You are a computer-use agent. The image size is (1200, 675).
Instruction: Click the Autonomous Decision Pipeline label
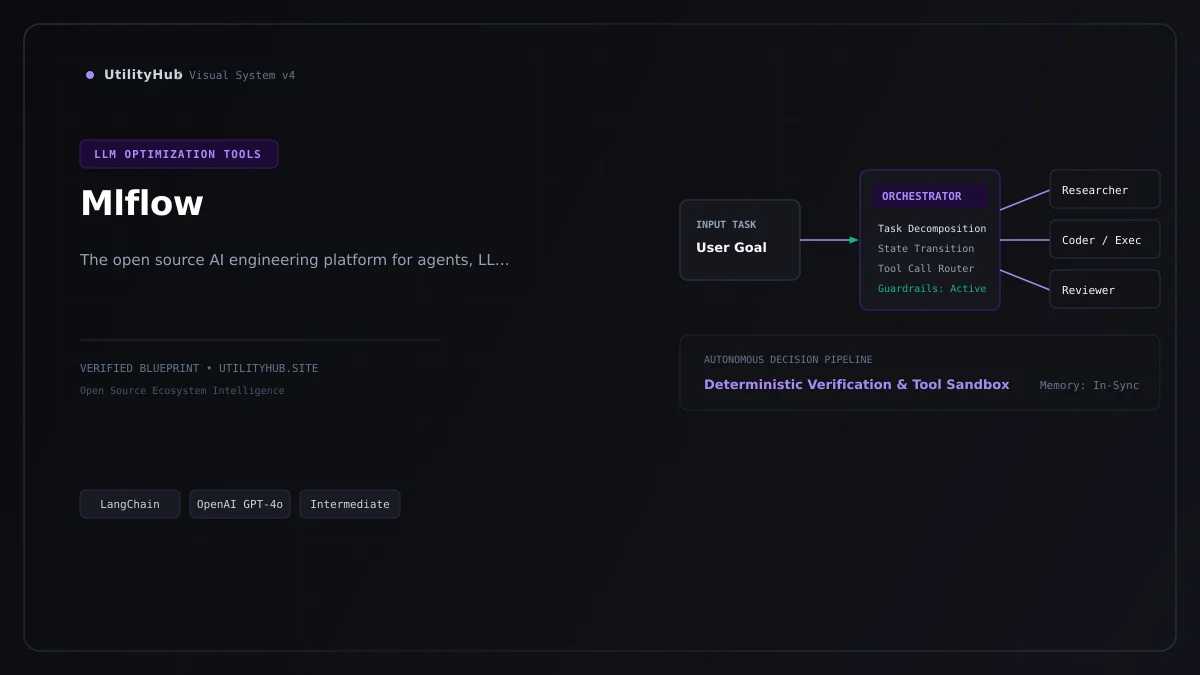[x=788, y=360]
